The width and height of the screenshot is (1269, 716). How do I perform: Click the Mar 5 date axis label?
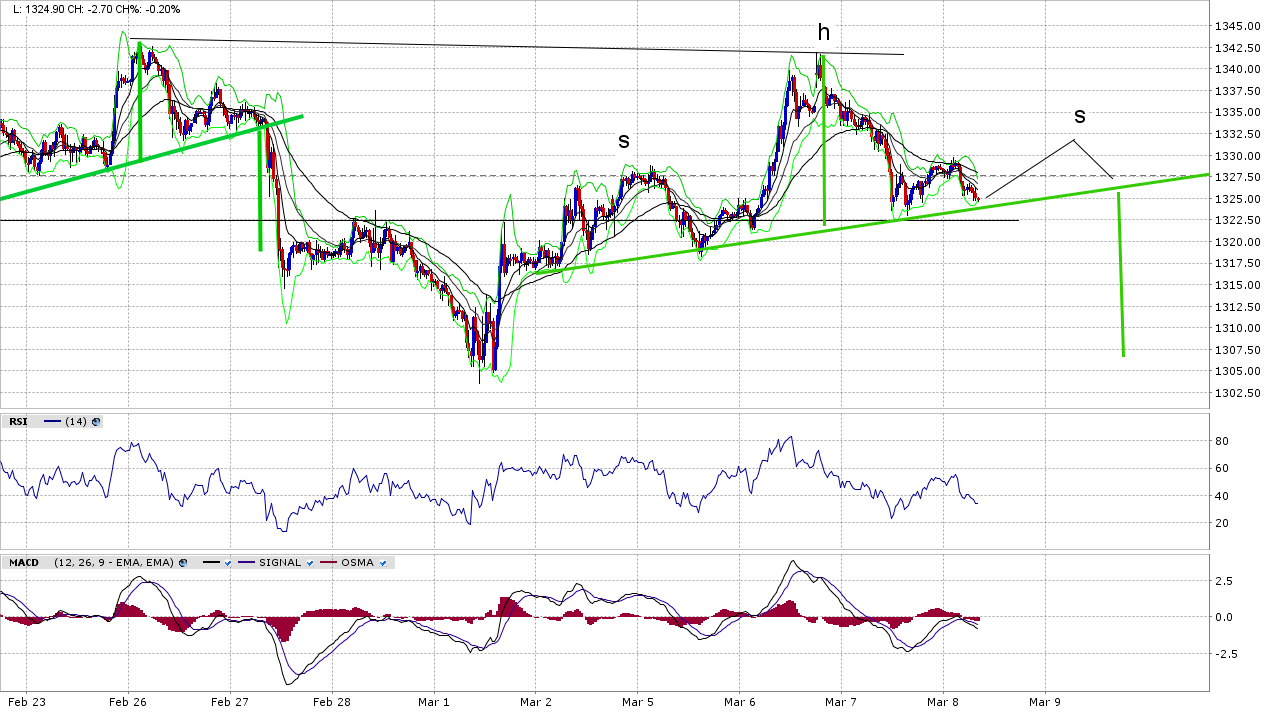click(x=638, y=703)
